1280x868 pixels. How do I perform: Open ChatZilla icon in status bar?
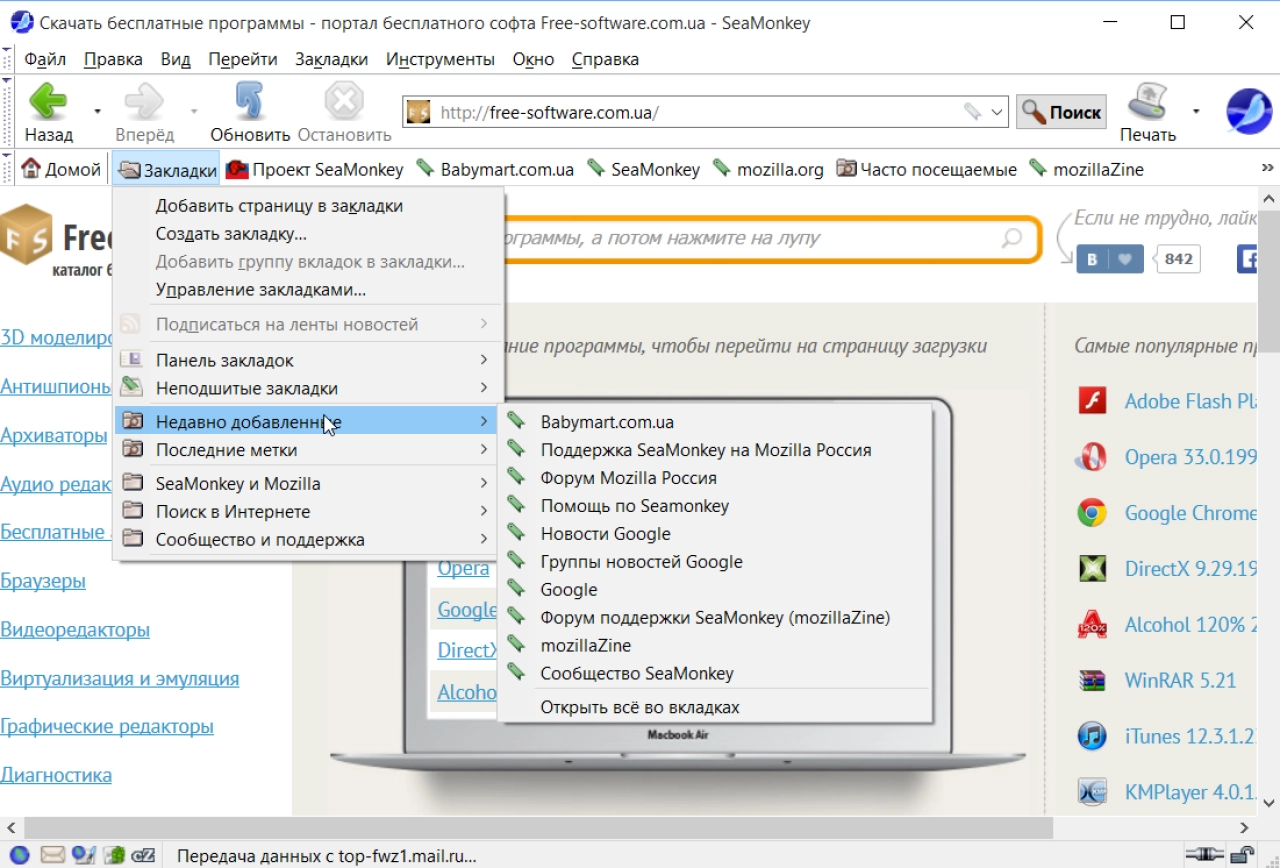[144, 855]
